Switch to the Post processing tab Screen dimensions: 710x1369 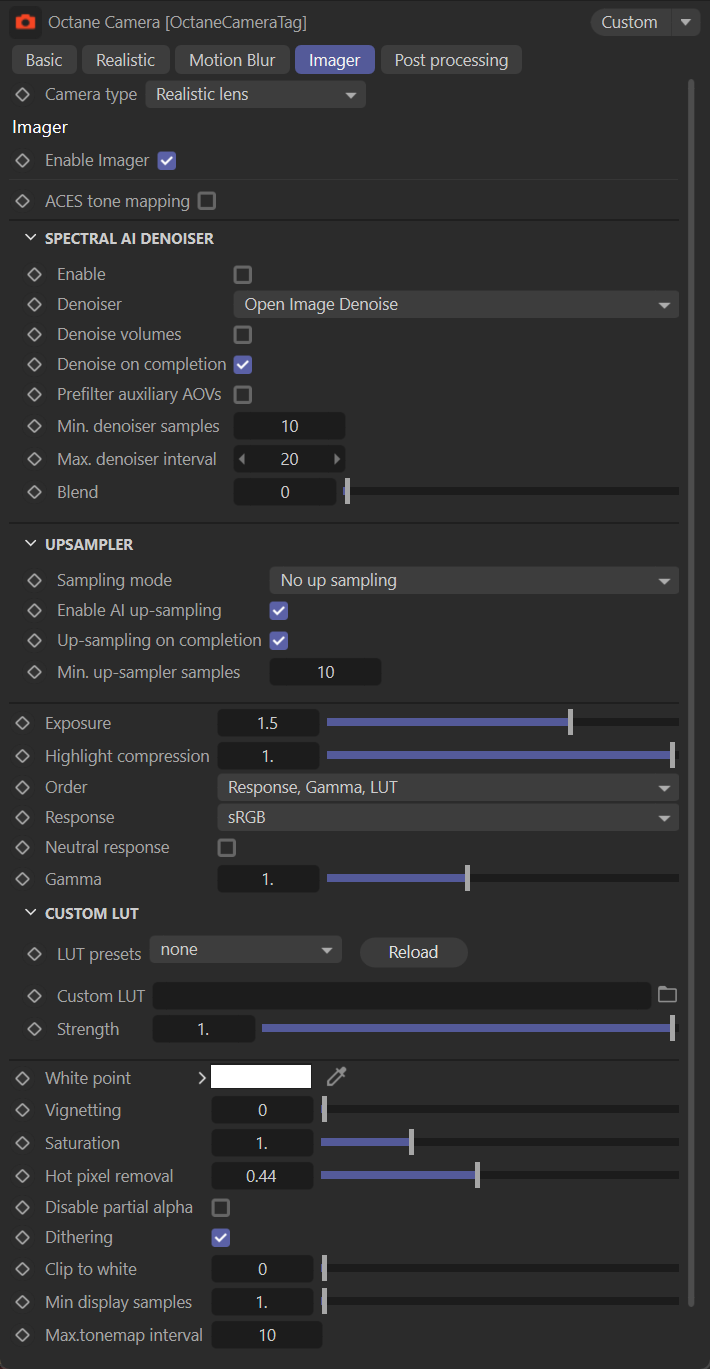[451, 60]
